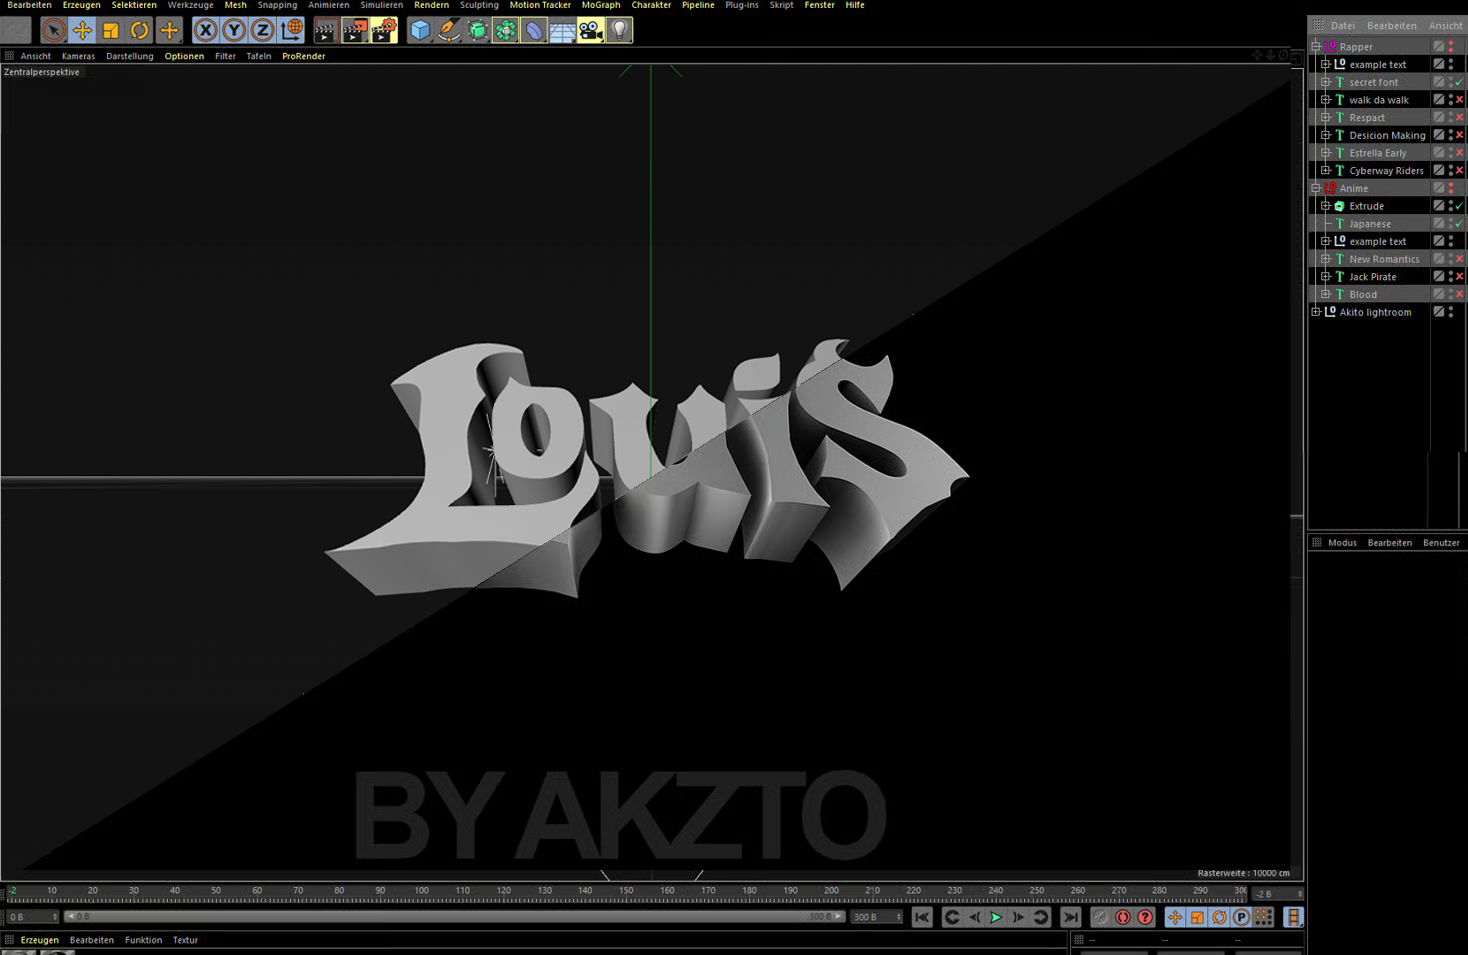Open the material manager Erzeugen menu
Screen dimensions: 1468x955
click(40, 940)
